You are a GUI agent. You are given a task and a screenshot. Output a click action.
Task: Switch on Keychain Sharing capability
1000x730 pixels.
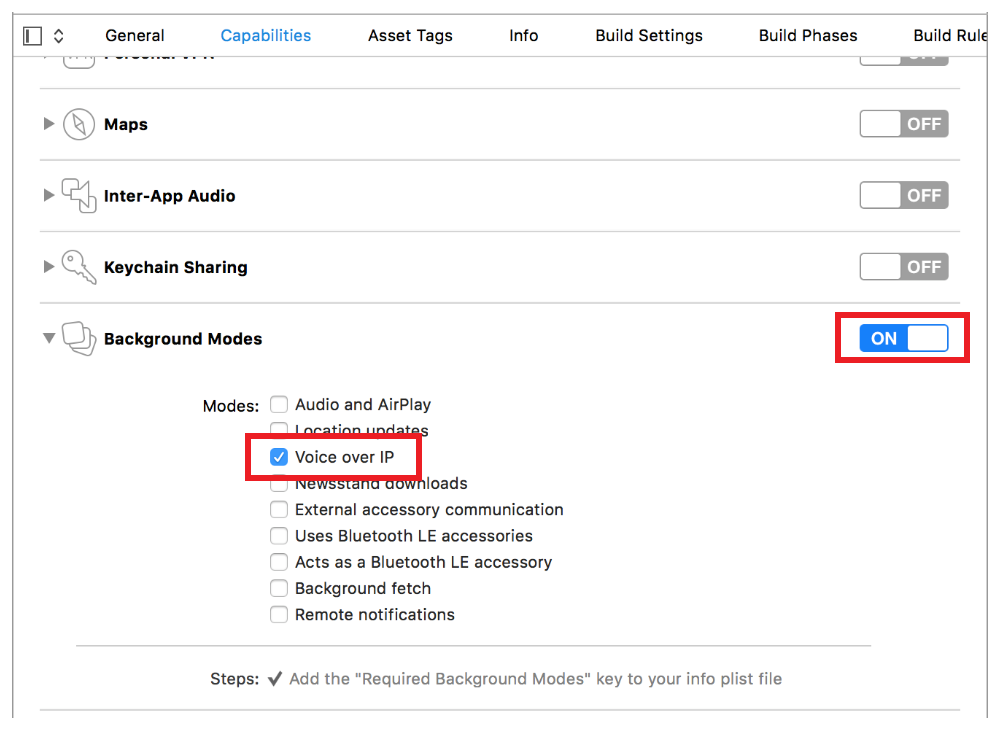(x=903, y=267)
